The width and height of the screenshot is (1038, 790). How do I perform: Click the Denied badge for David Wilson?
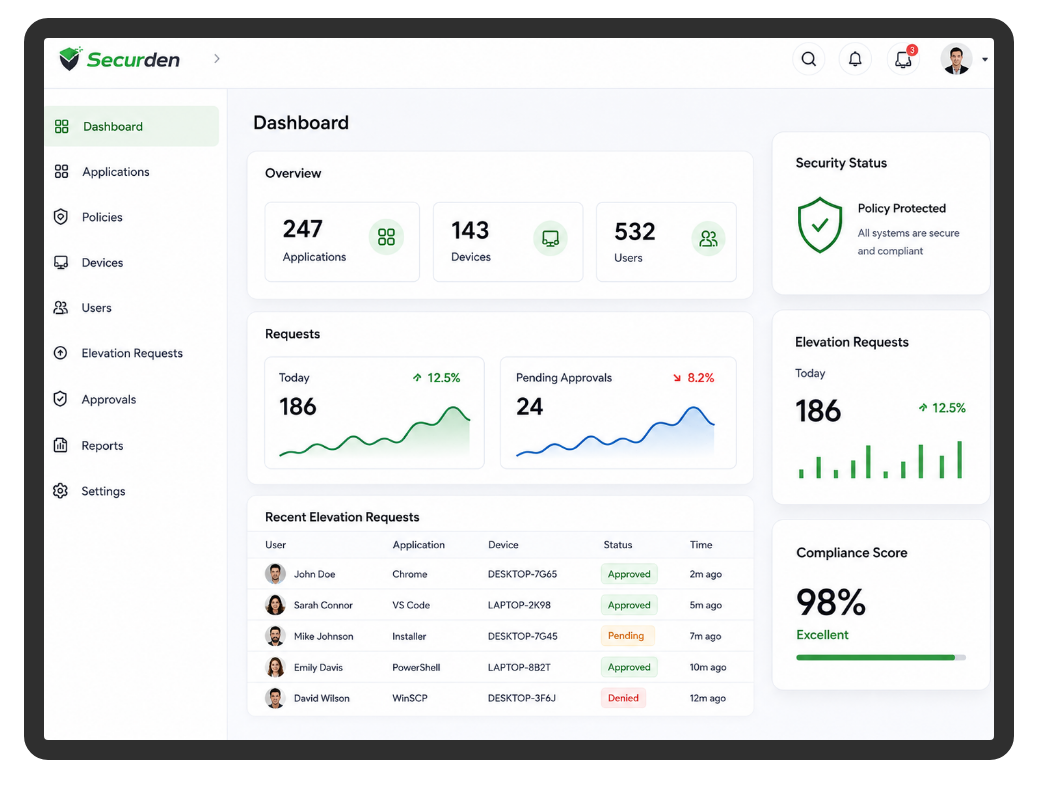click(623, 698)
